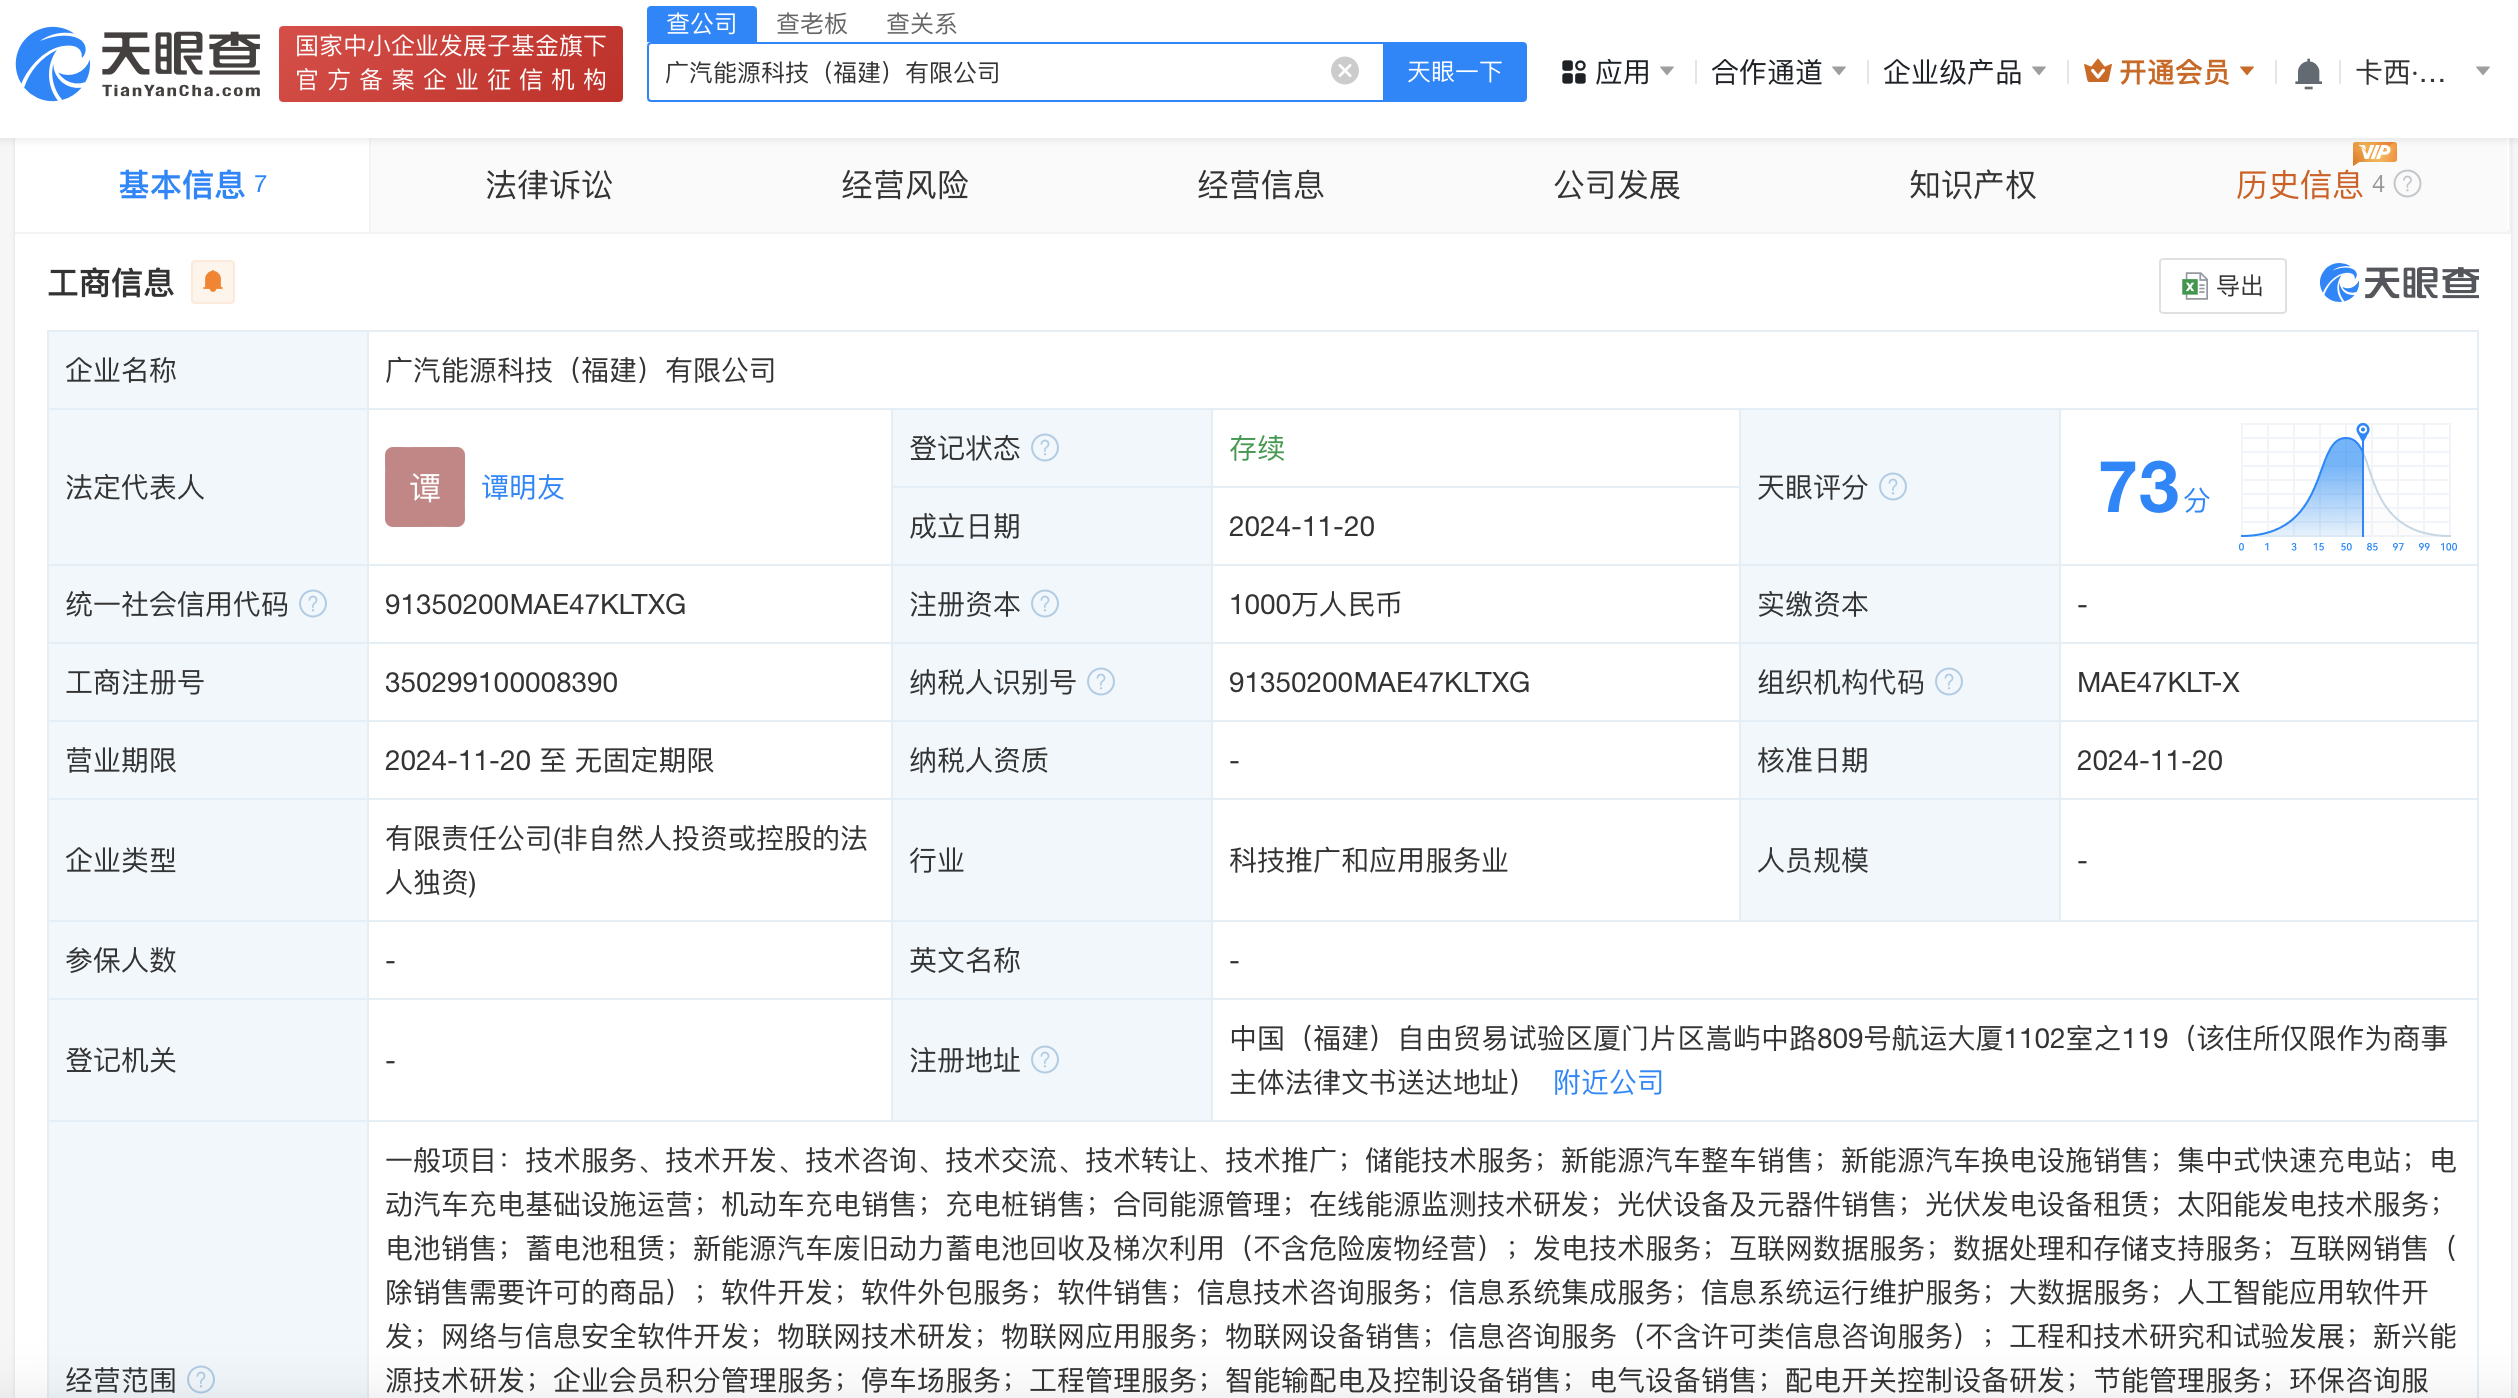
Task: Click the clear search text icon
Action: [1344, 71]
